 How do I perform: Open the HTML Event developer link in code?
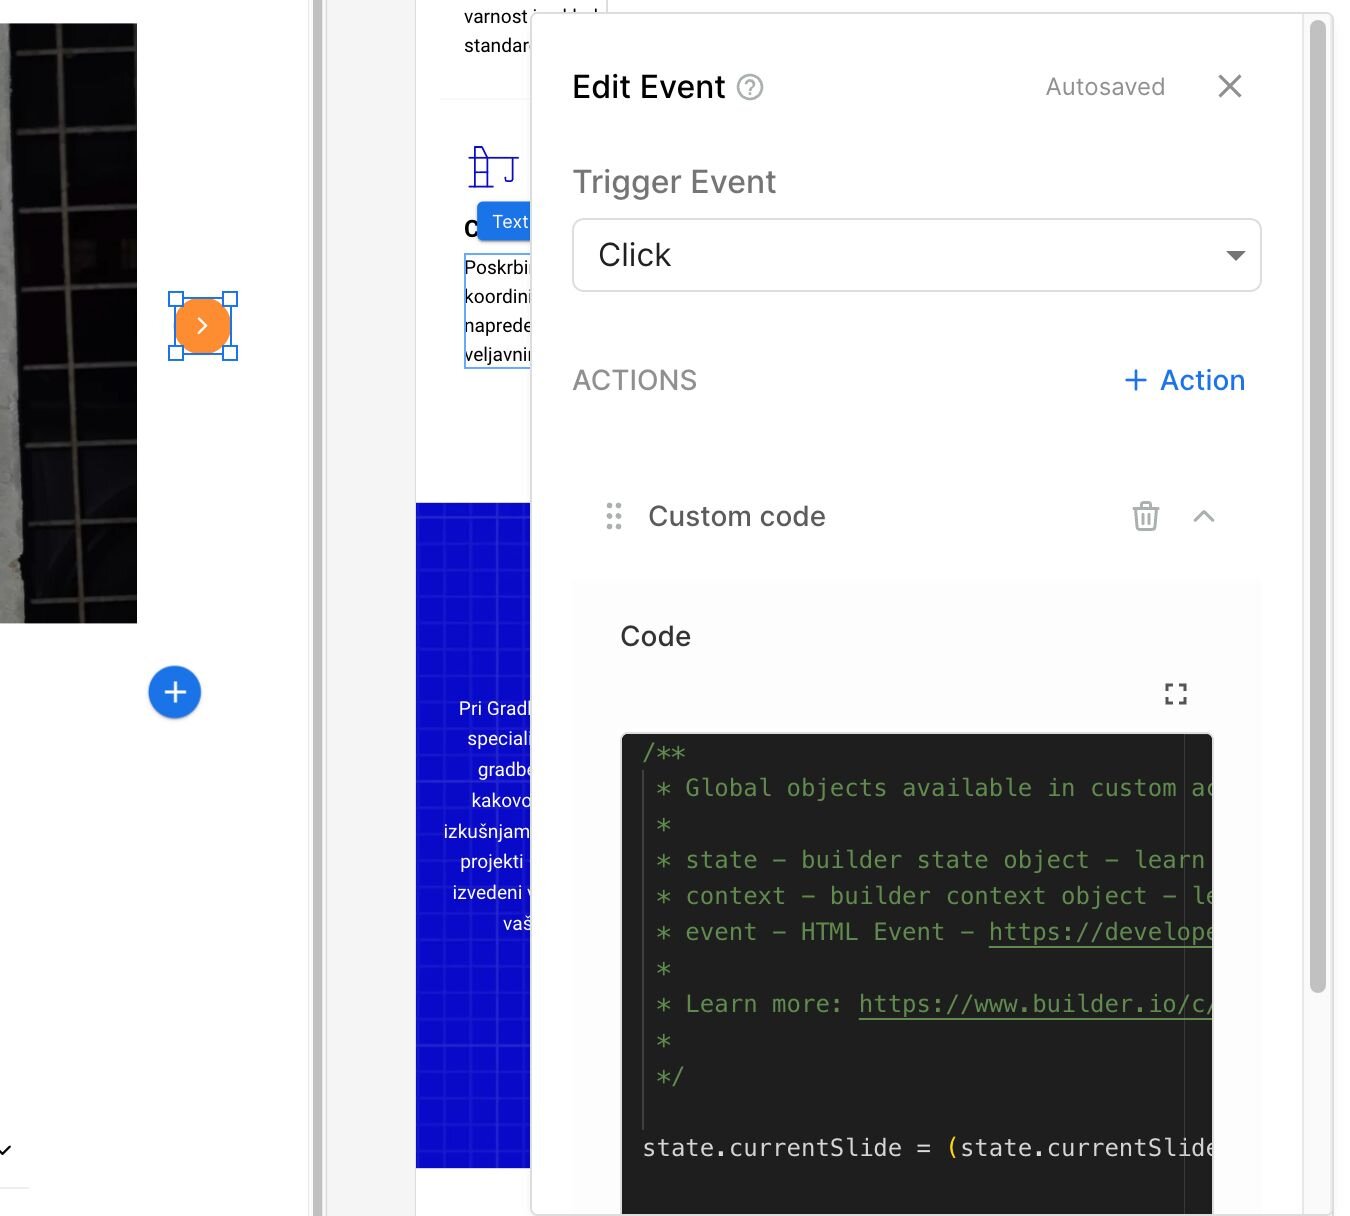(1099, 932)
